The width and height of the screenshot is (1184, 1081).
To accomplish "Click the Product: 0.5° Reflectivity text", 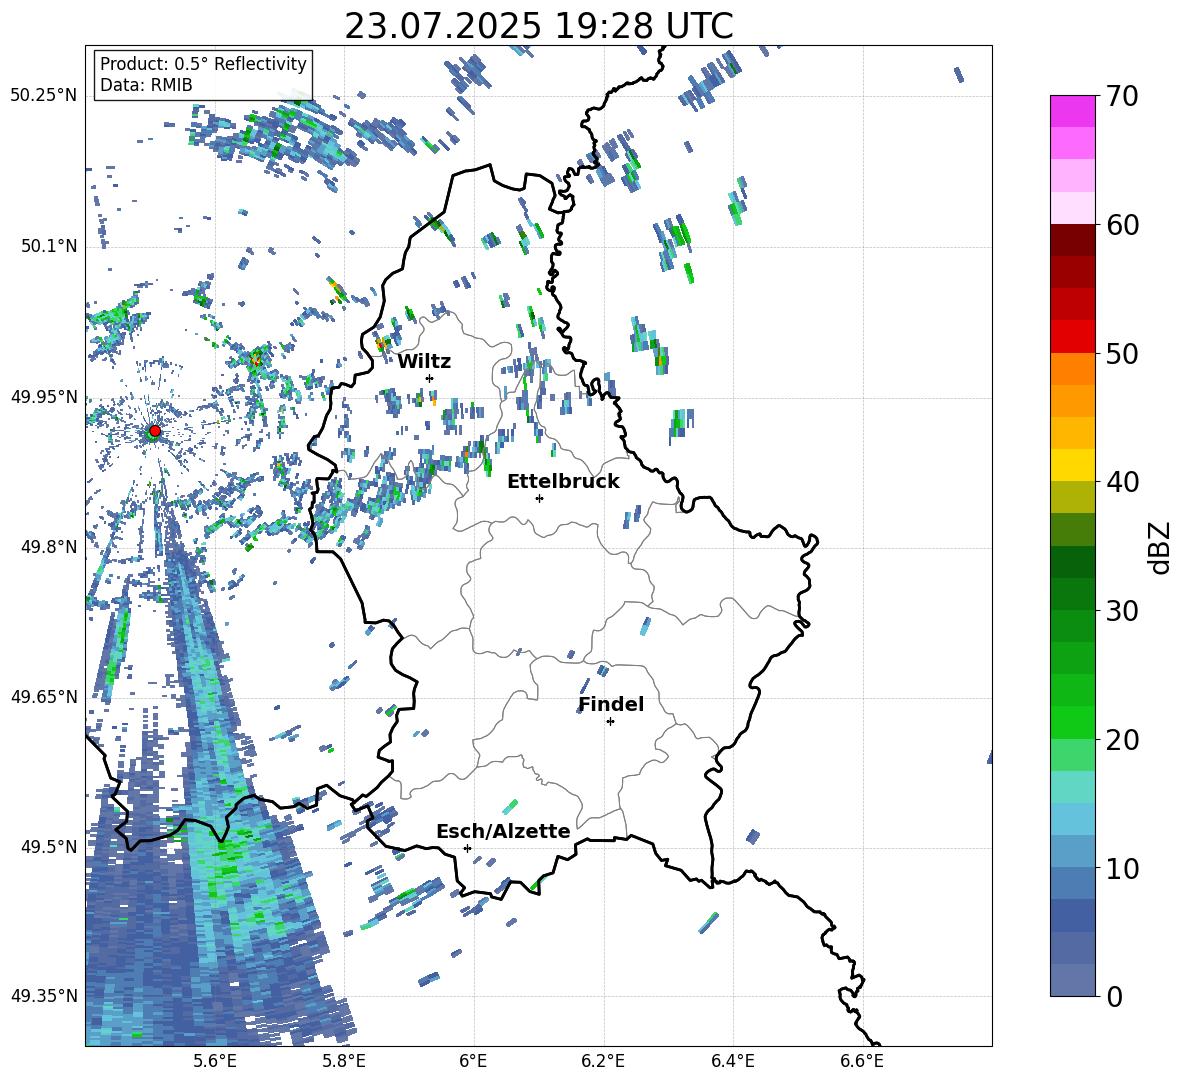I will (x=203, y=64).
